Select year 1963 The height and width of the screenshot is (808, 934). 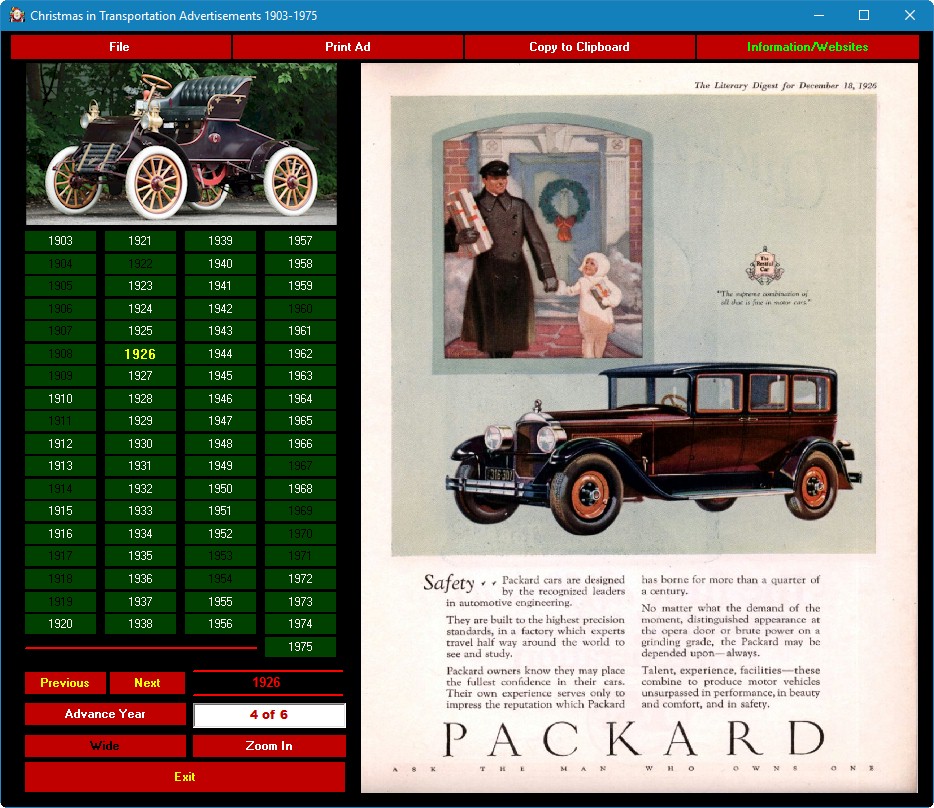[300, 376]
